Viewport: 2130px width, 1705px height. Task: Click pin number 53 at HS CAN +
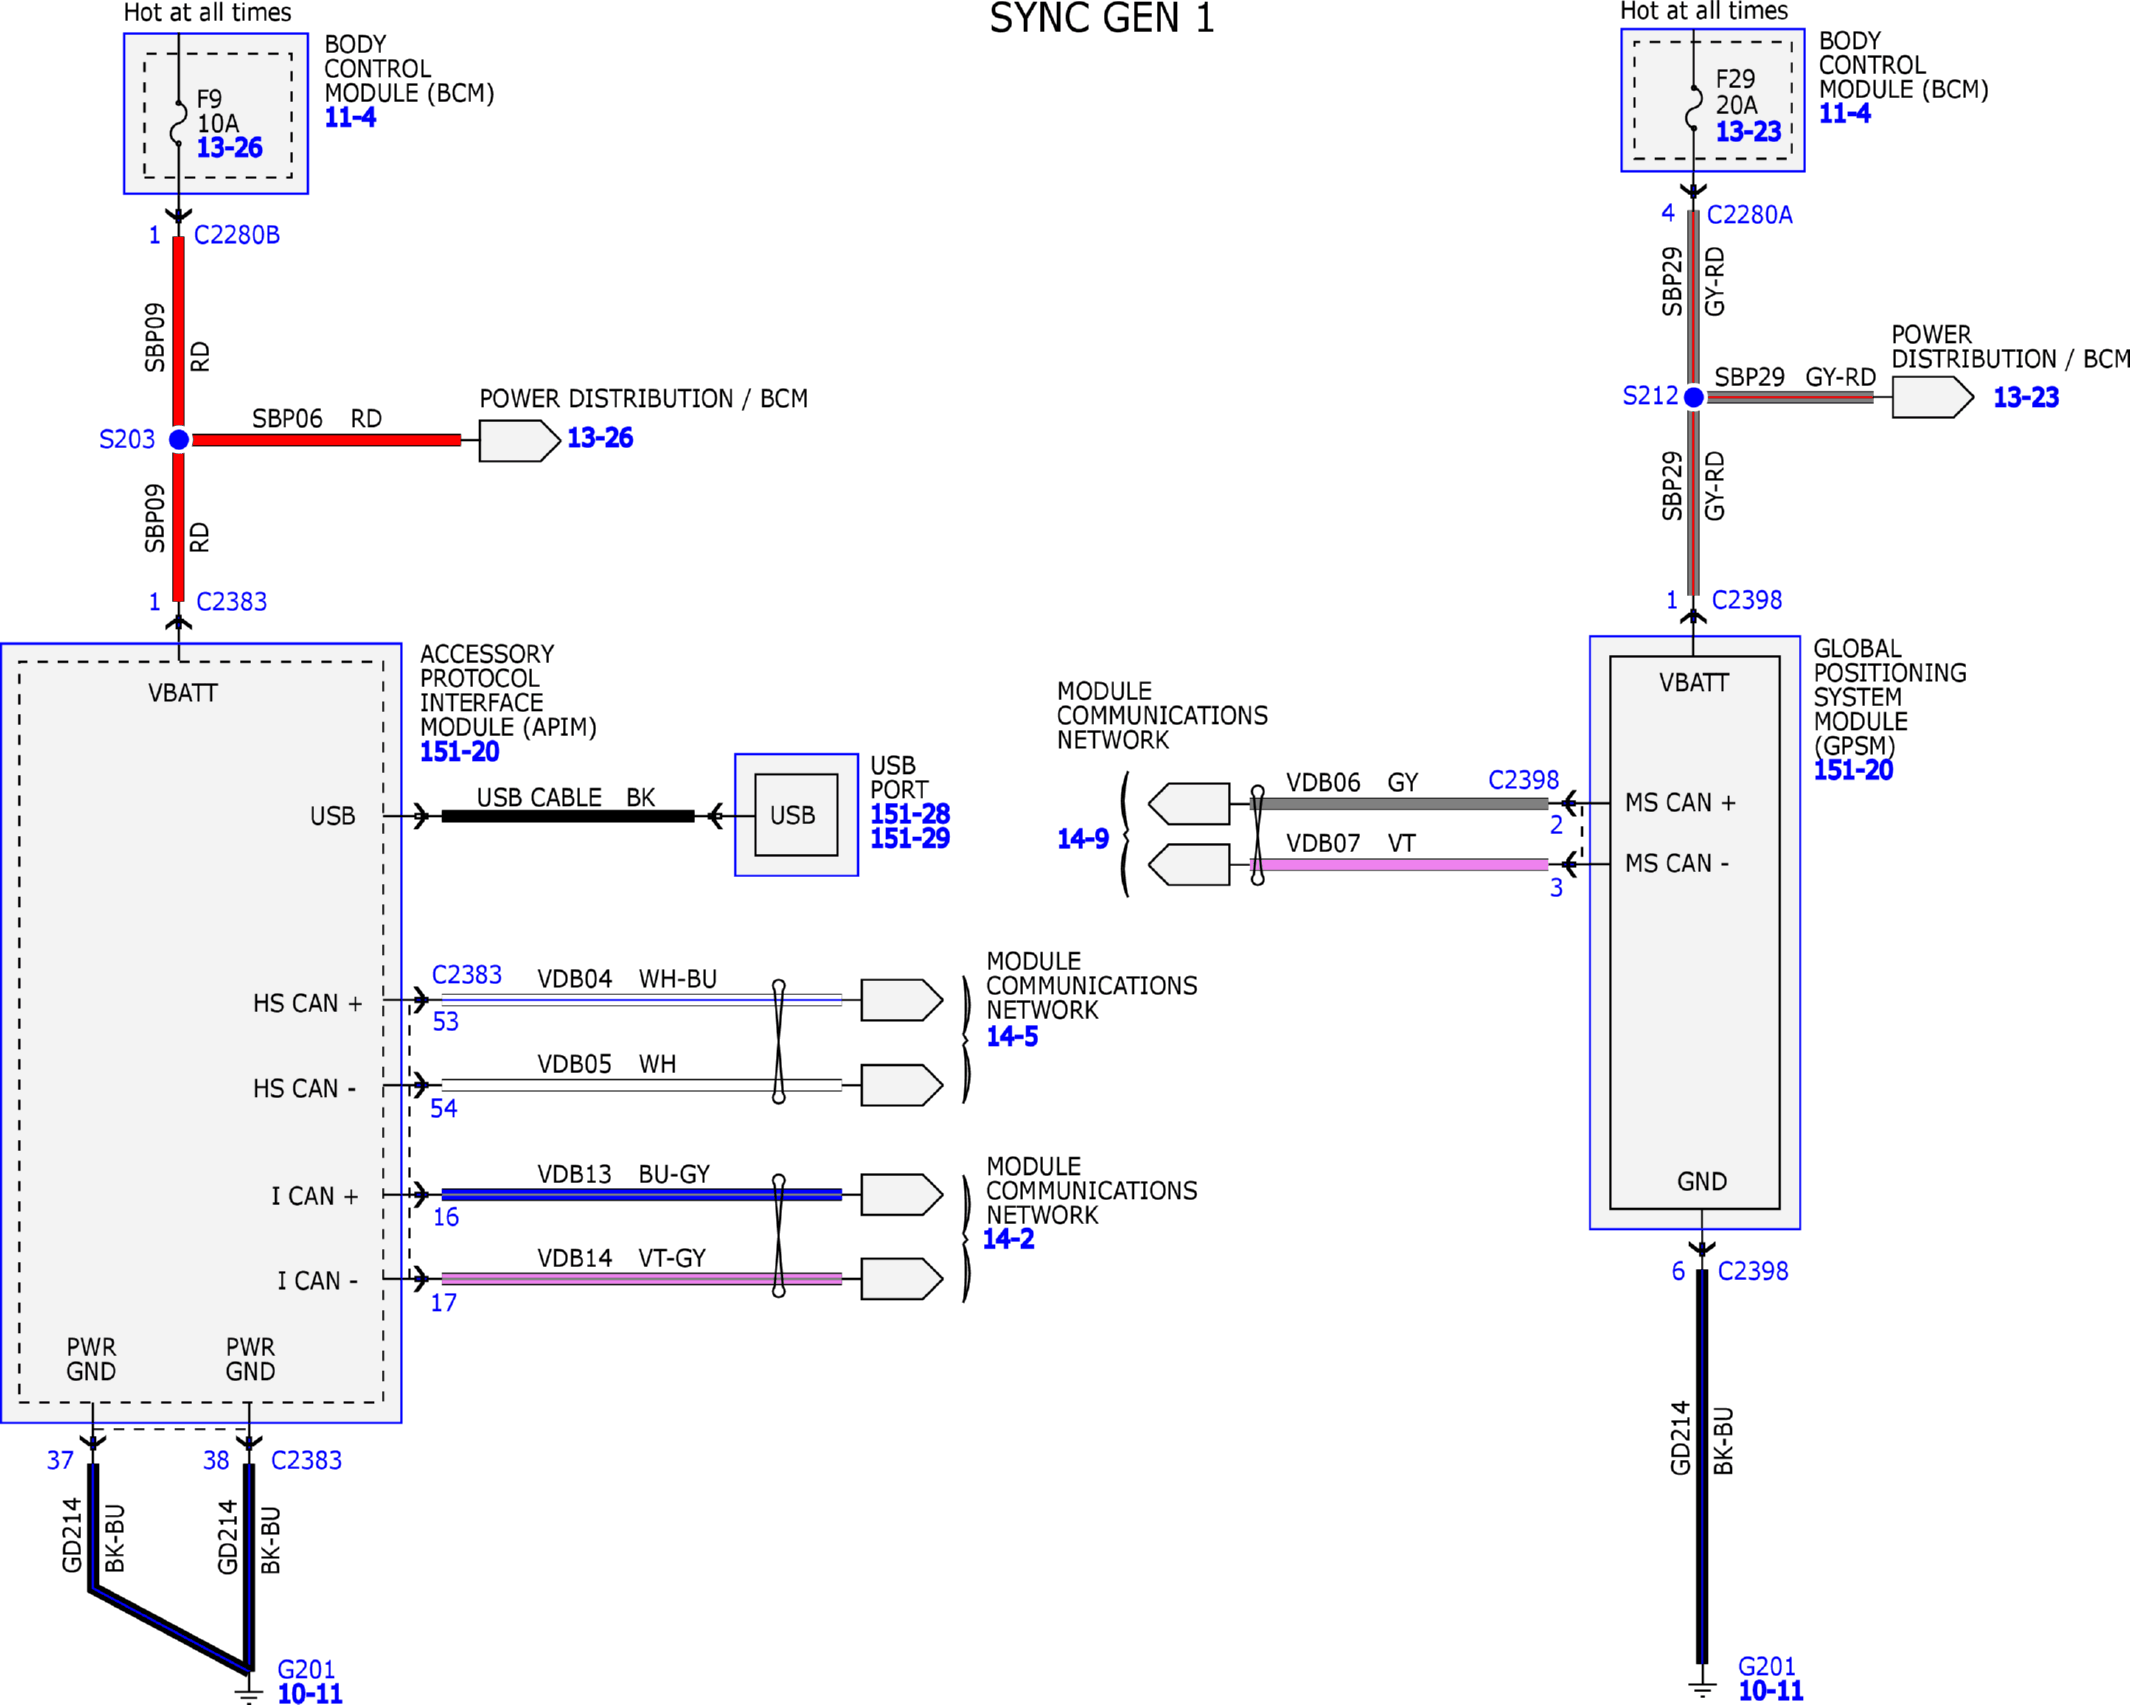pyautogui.click(x=445, y=1022)
